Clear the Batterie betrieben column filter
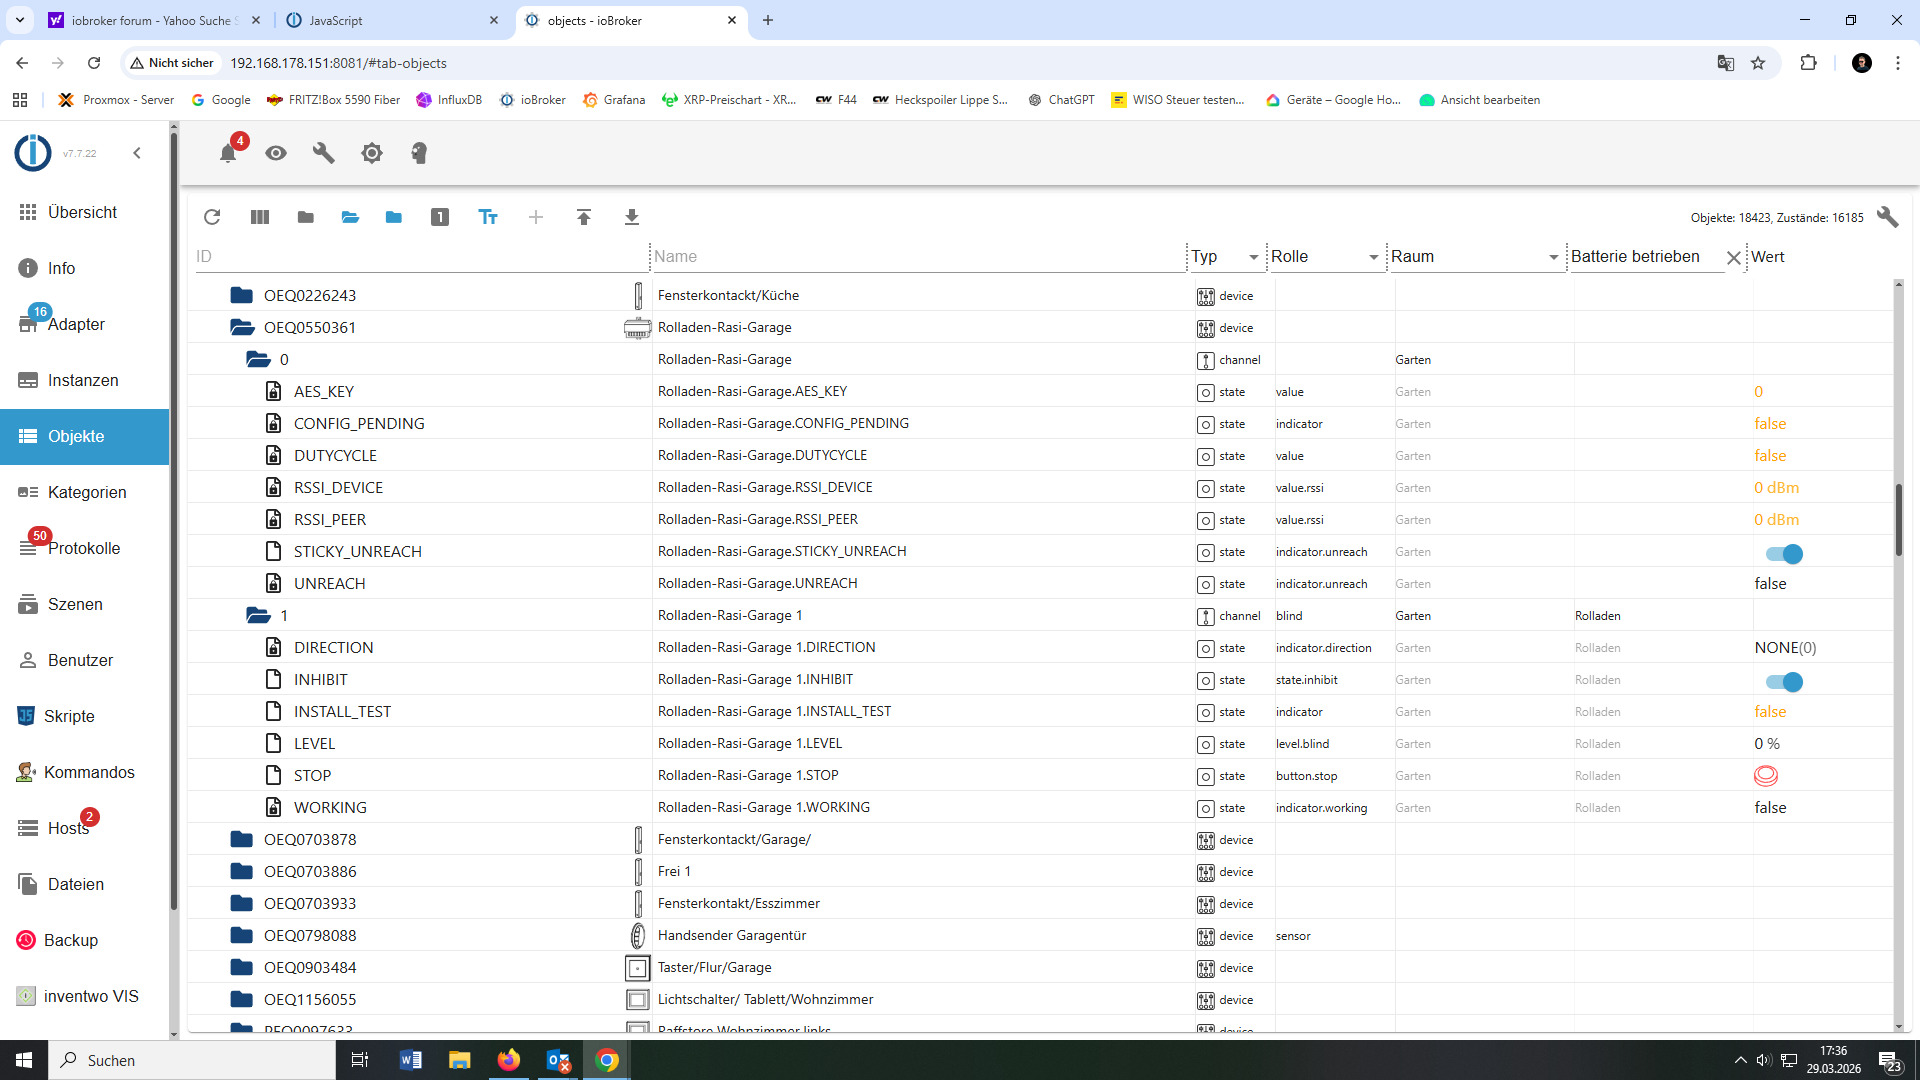 coord(1733,257)
